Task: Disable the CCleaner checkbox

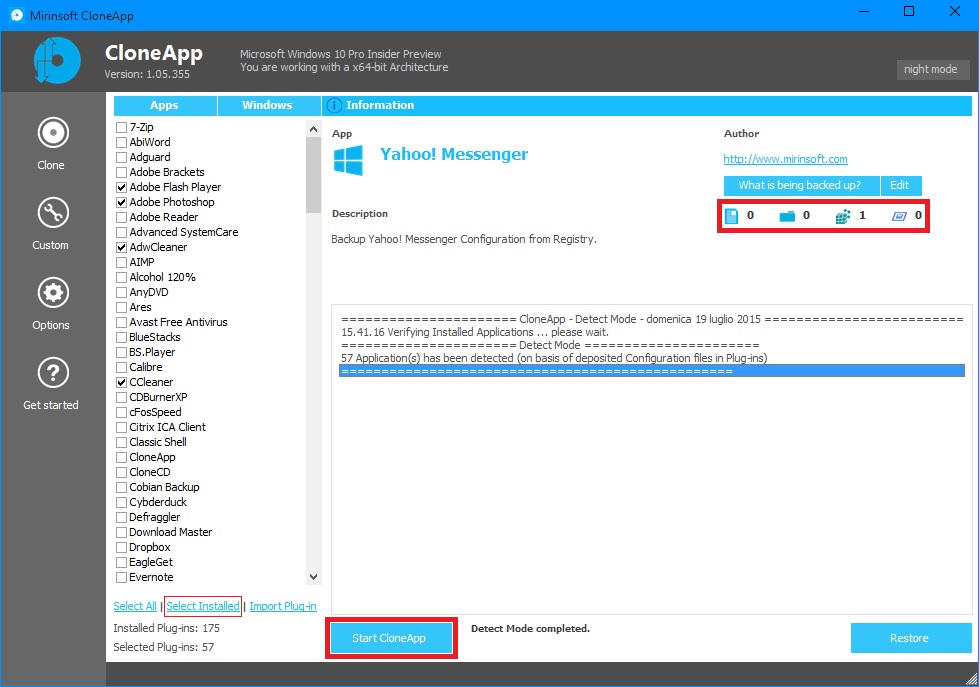Action: click(x=122, y=382)
